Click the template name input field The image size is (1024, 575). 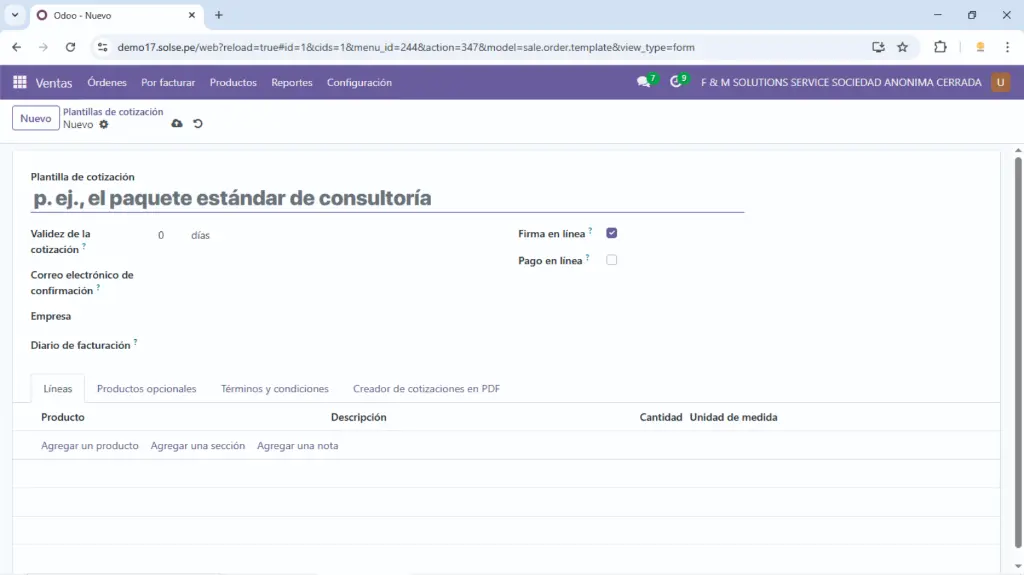[387, 198]
